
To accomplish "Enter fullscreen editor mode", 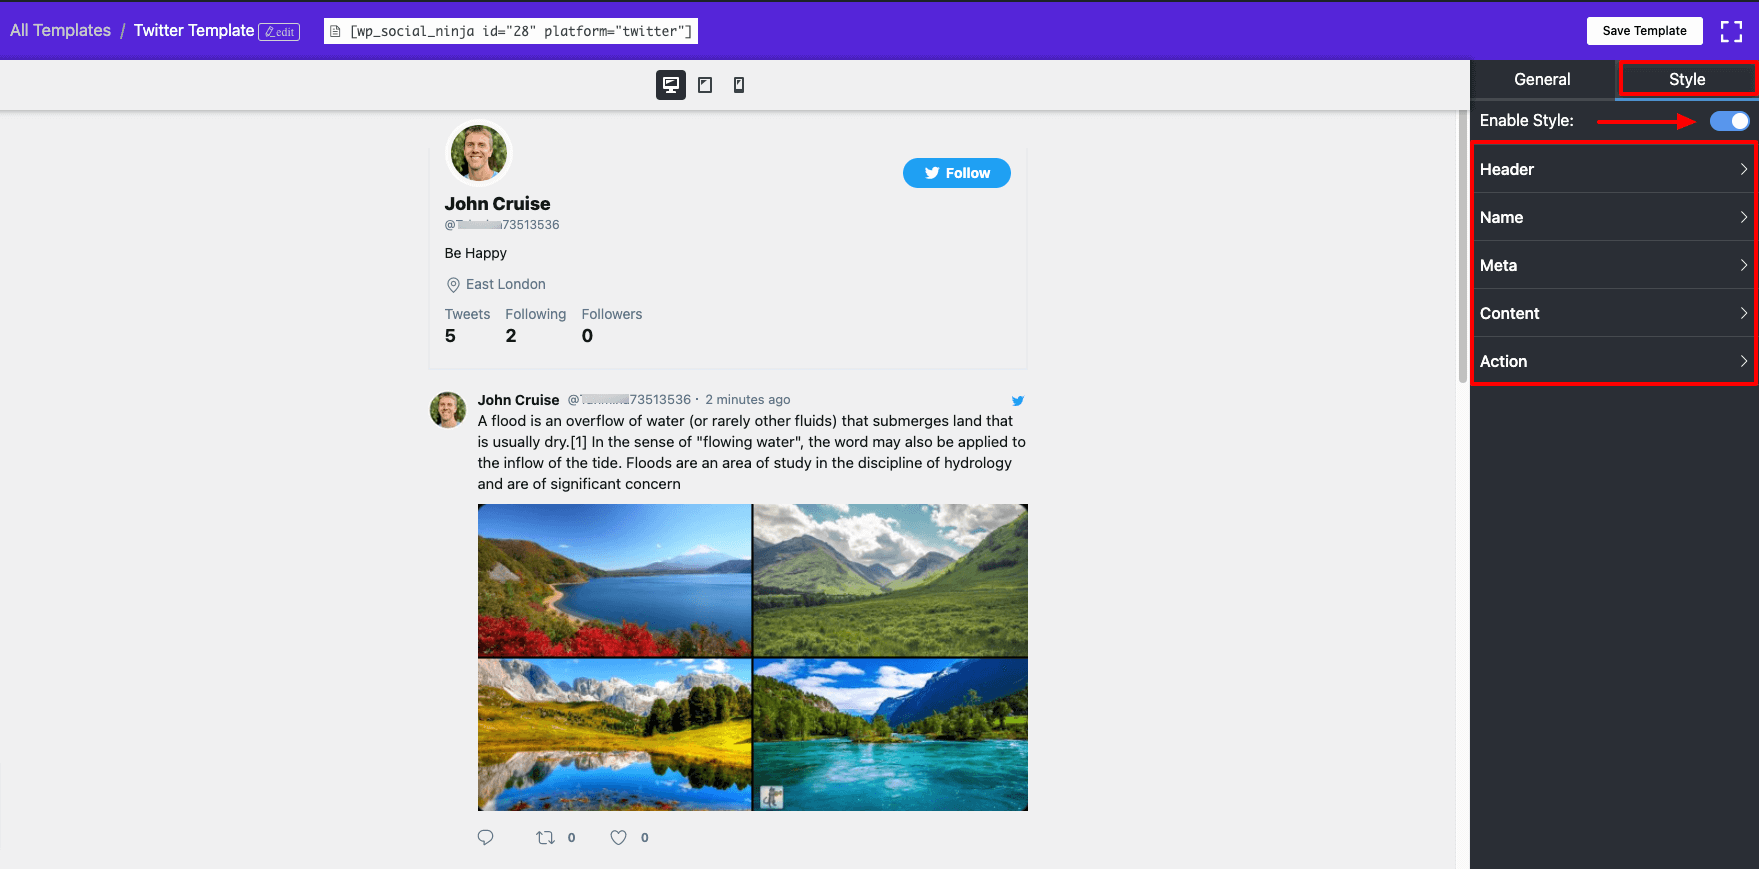I will coord(1731,31).
